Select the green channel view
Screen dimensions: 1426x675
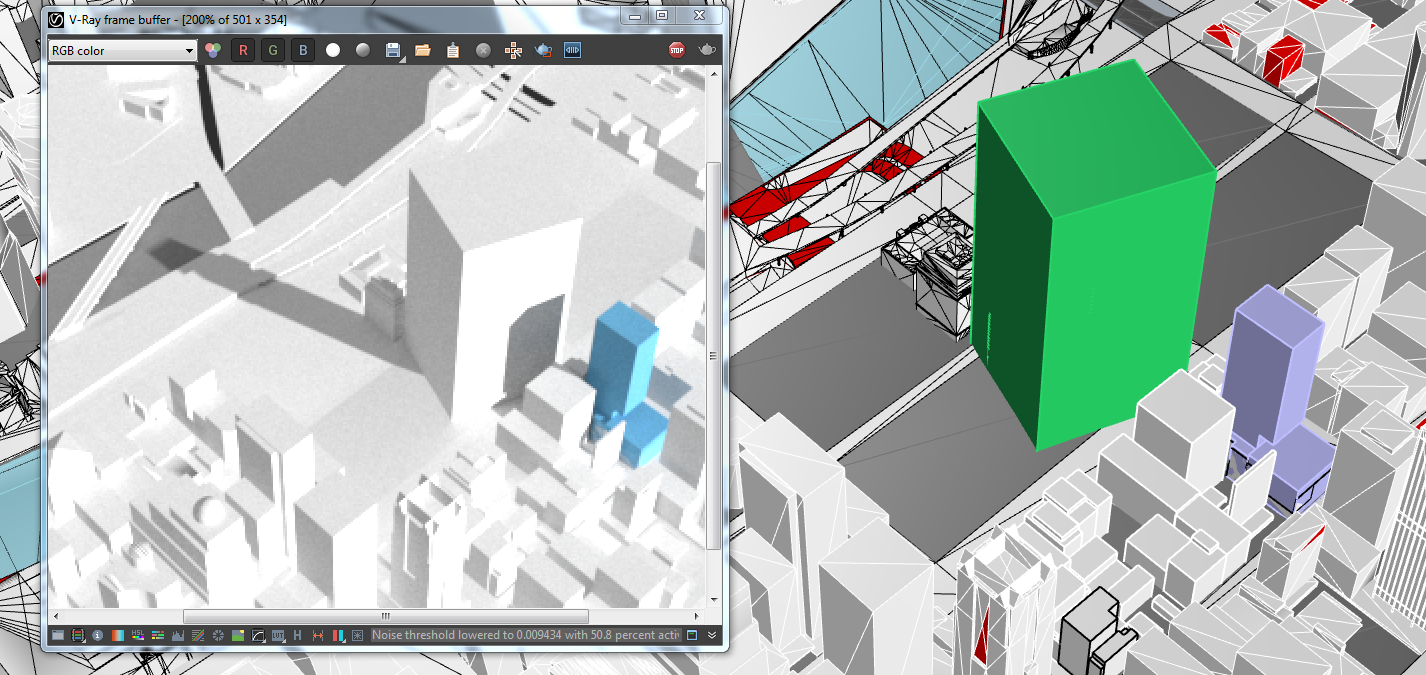[272, 50]
